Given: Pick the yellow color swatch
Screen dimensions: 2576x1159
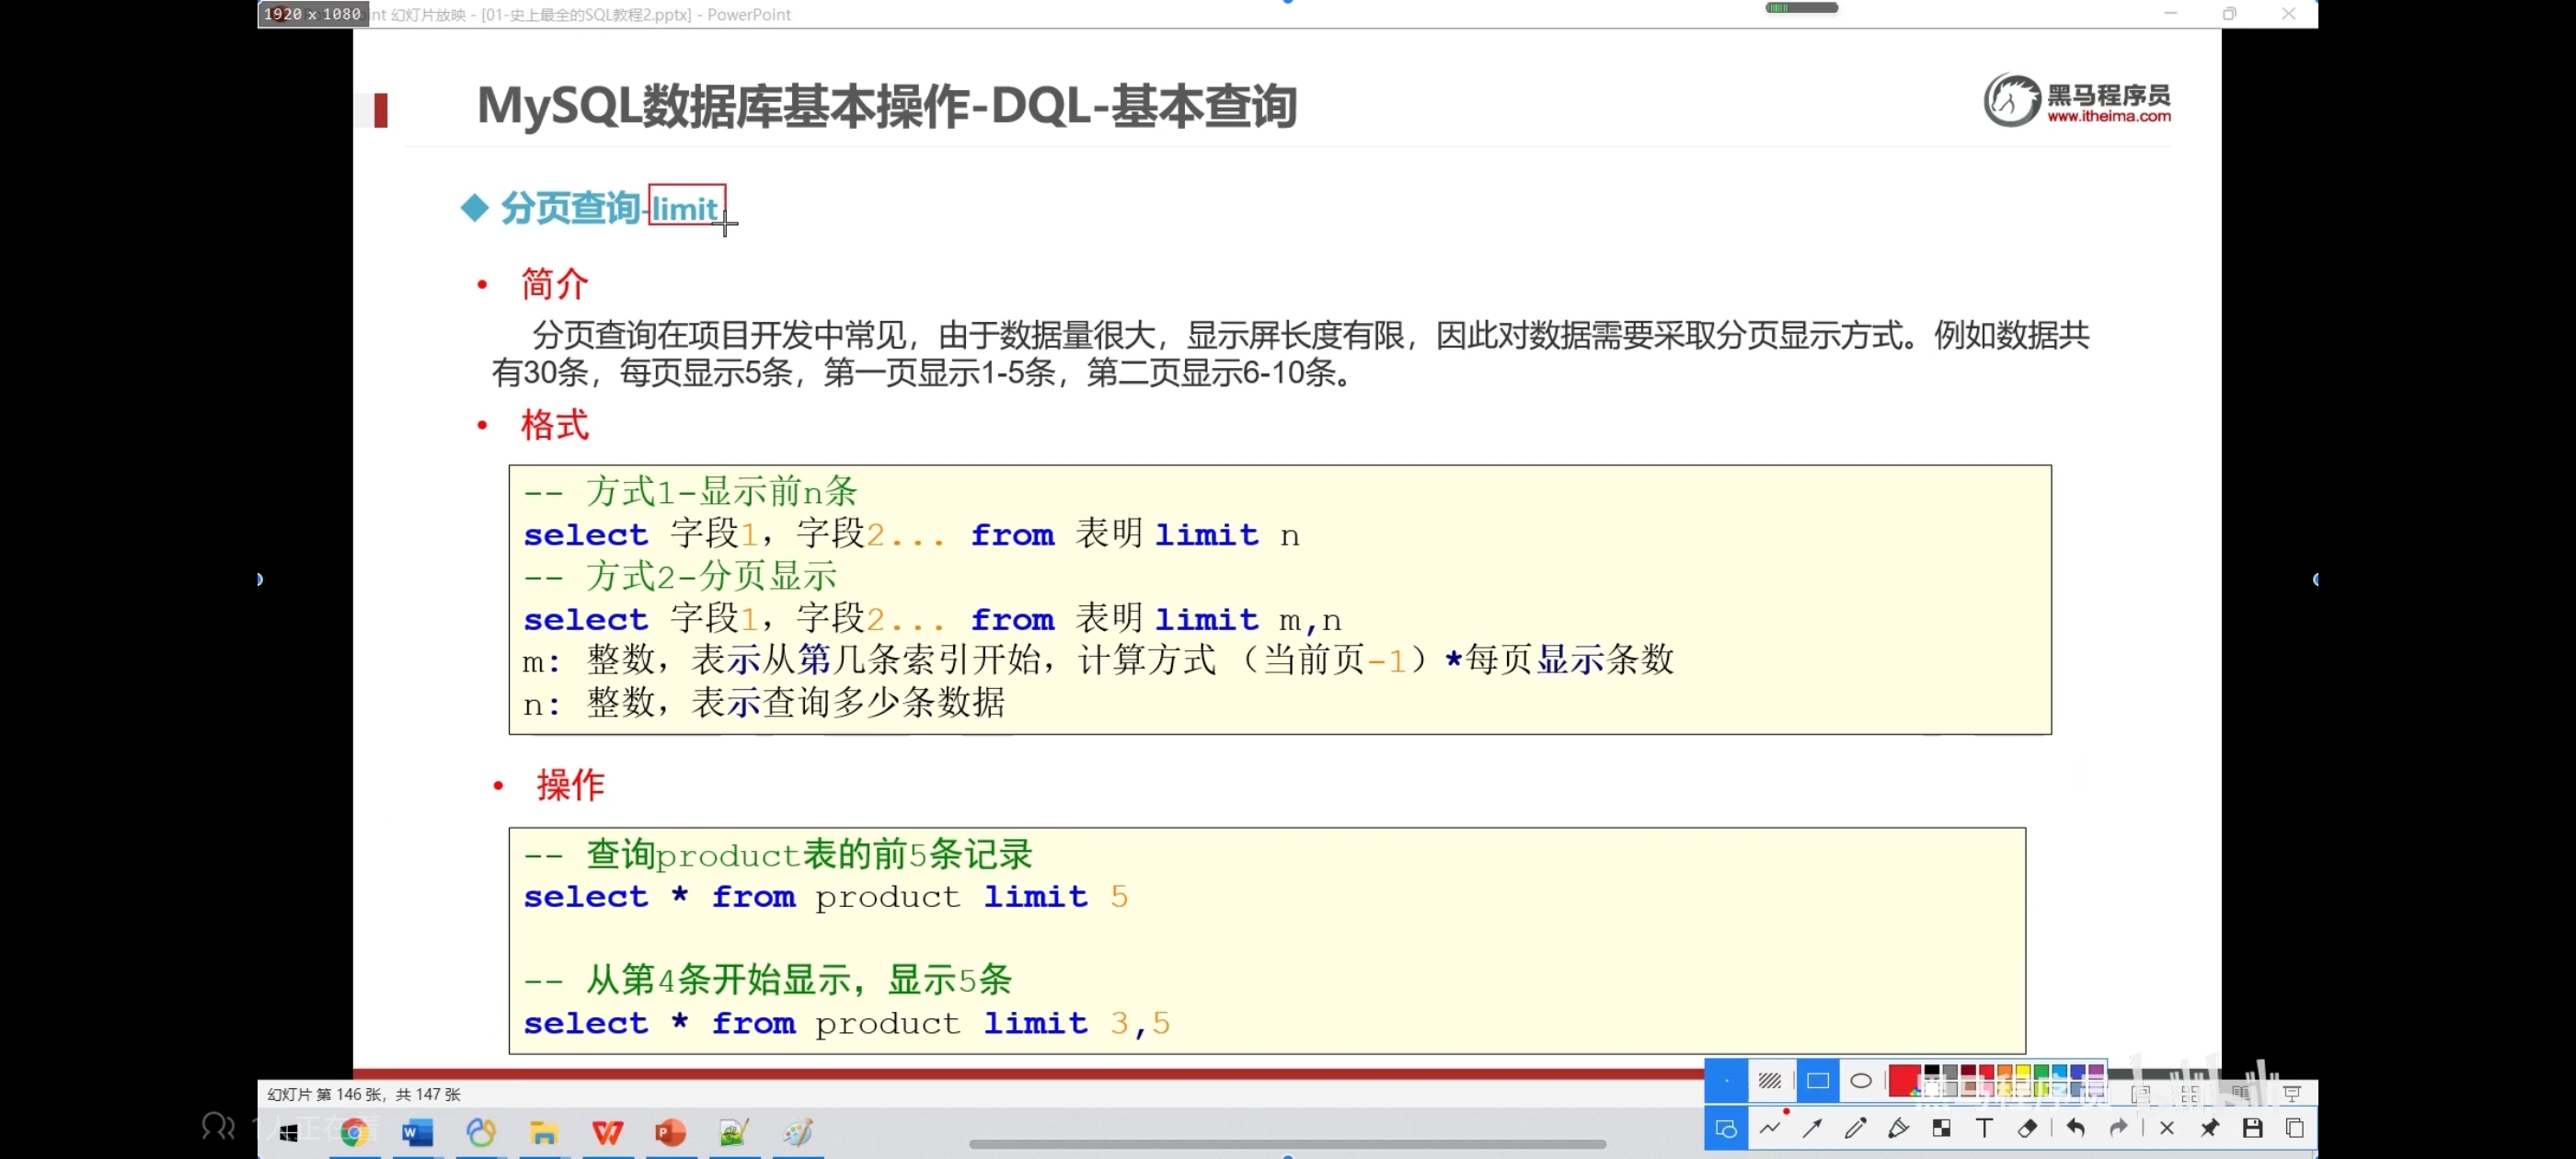Looking at the screenshot, I should (2023, 1073).
